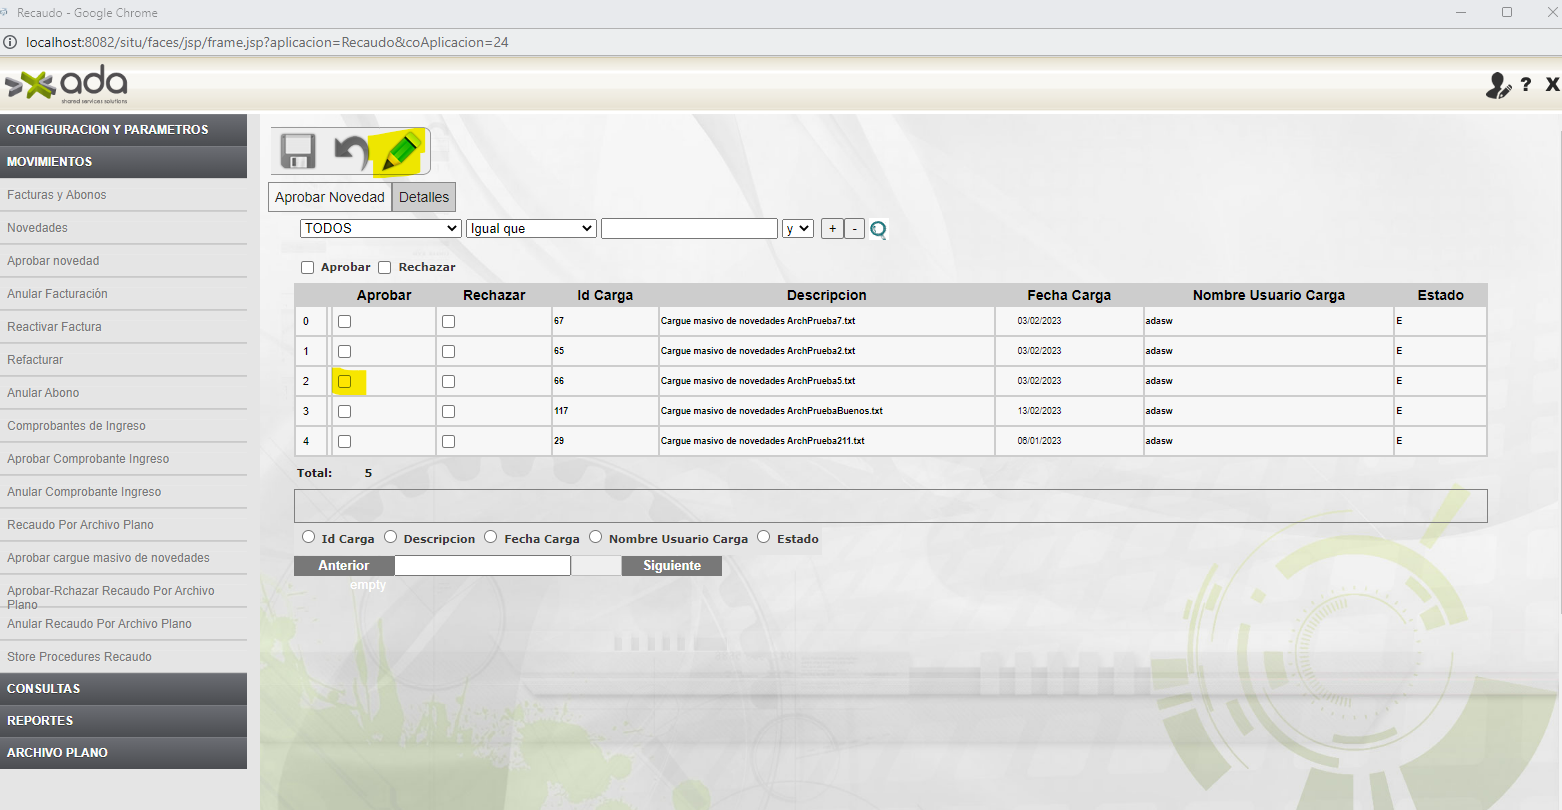The width and height of the screenshot is (1562, 810).
Task: Click the ada logo
Action: (67, 85)
